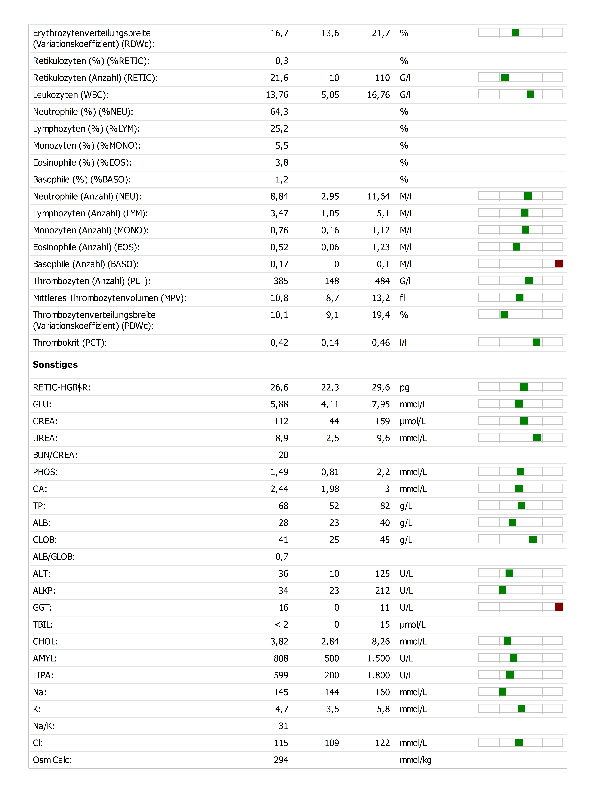The width and height of the screenshot is (594, 801).
Task: Click the green marker in the Thrombokrit (PCT) bar
Action: point(536,342)
